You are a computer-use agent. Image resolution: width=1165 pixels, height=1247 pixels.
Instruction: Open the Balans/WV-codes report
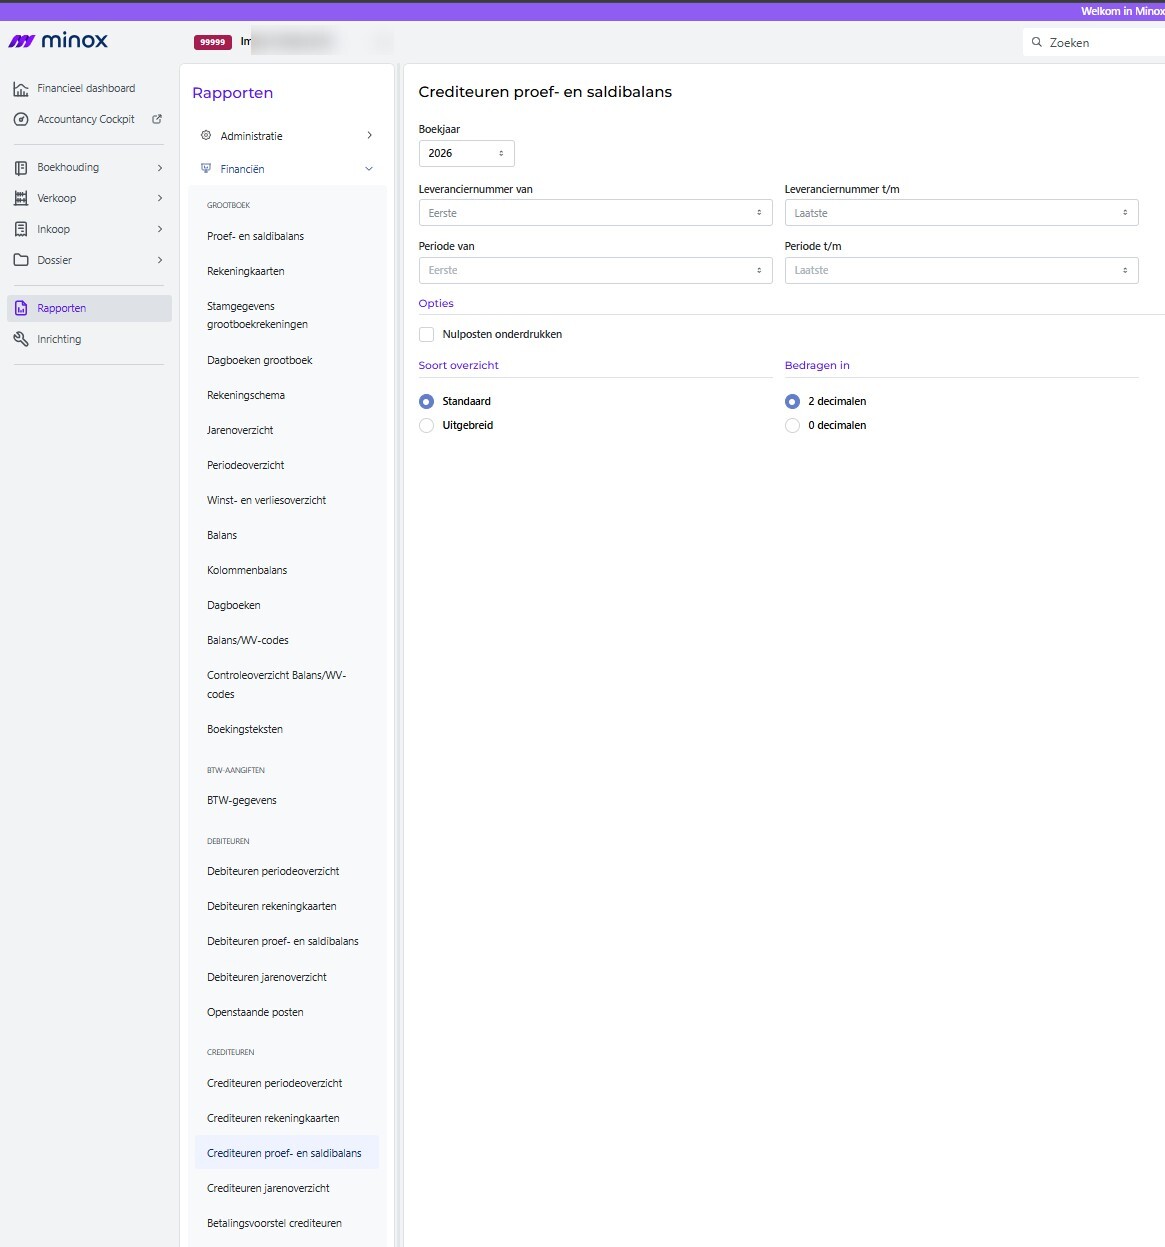[248, 640]
